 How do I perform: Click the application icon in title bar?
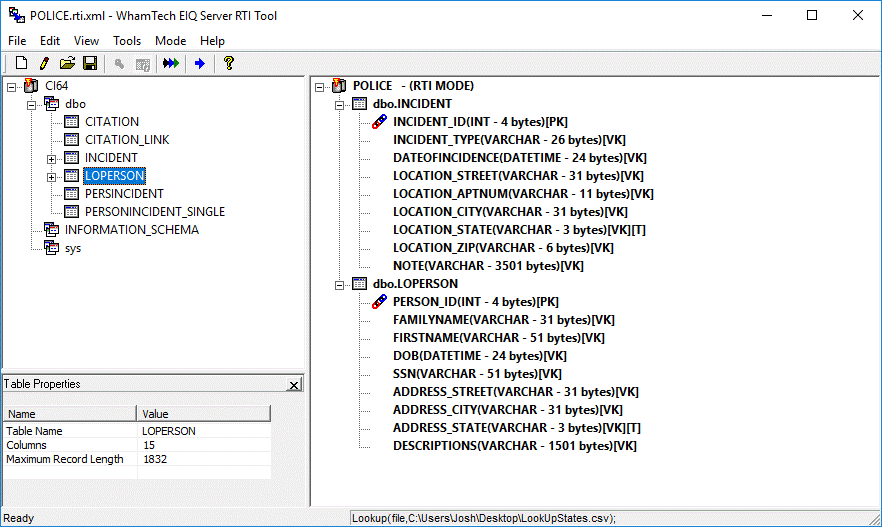[17, 15]
